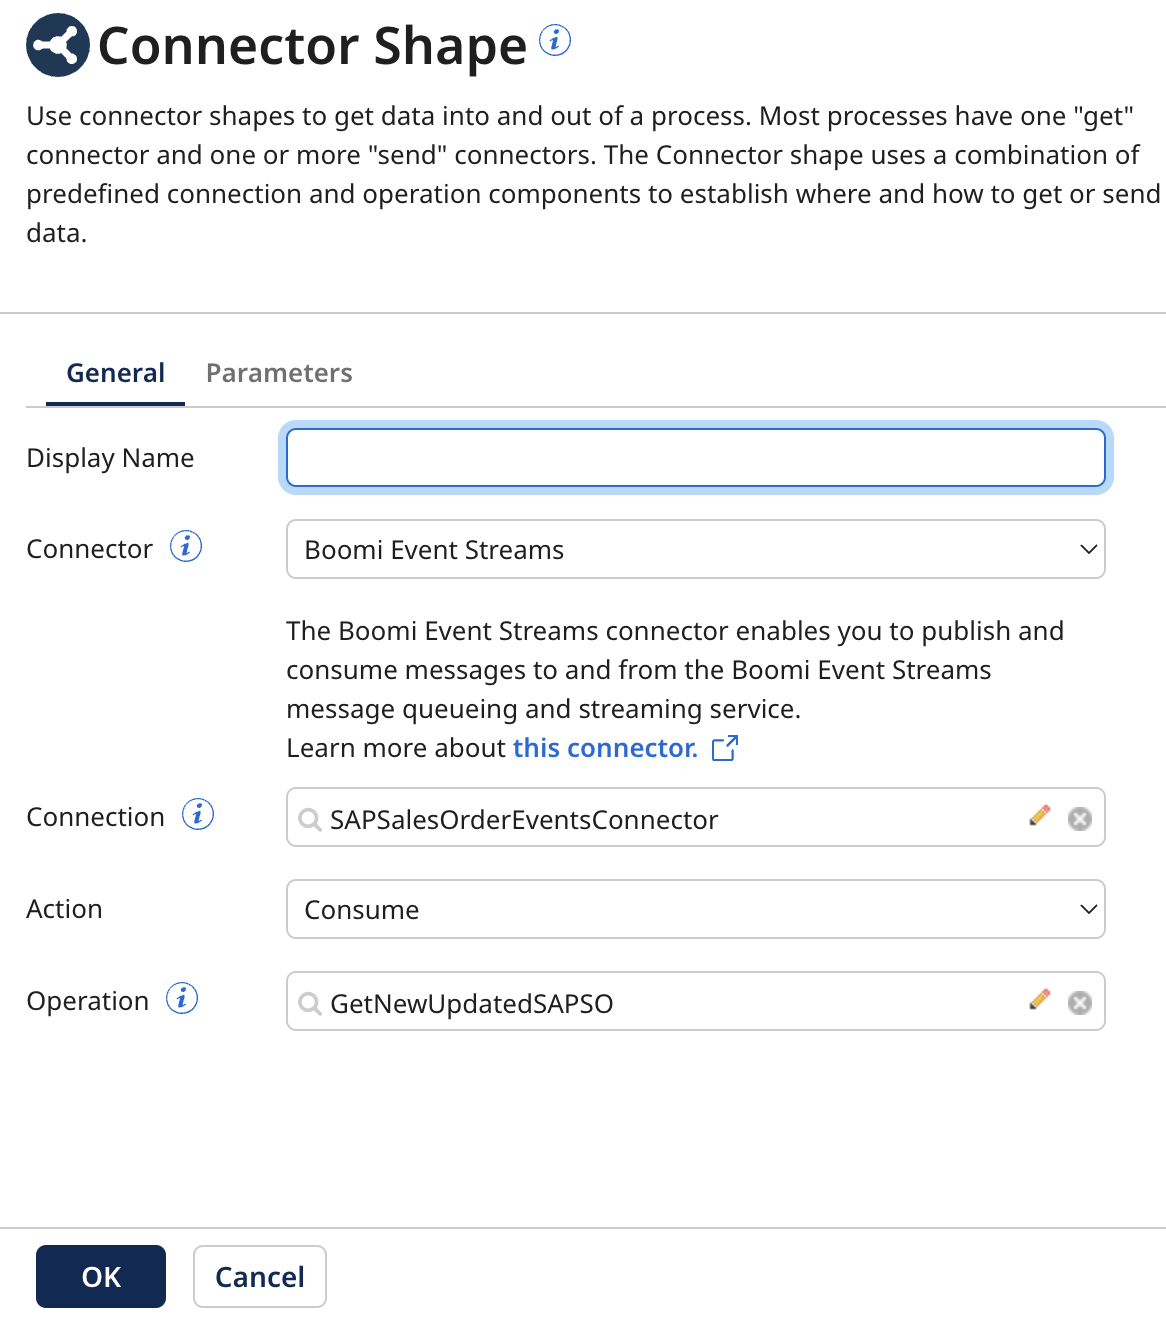Remove the Operation using the X icon

[x=1079, y=1002]
